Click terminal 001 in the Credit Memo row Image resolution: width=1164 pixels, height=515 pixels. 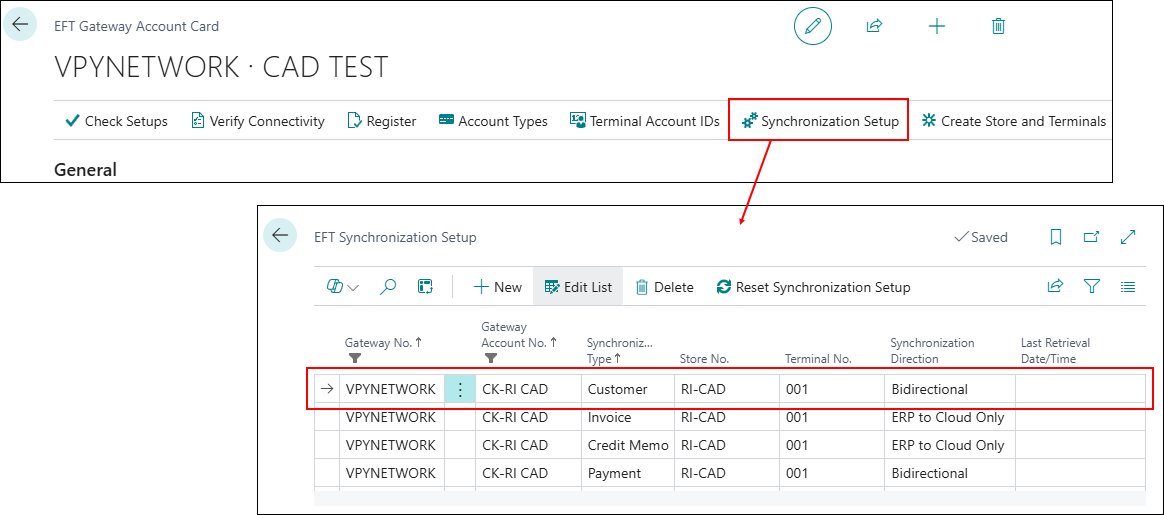pyautogui.click(x=831, y=445)
